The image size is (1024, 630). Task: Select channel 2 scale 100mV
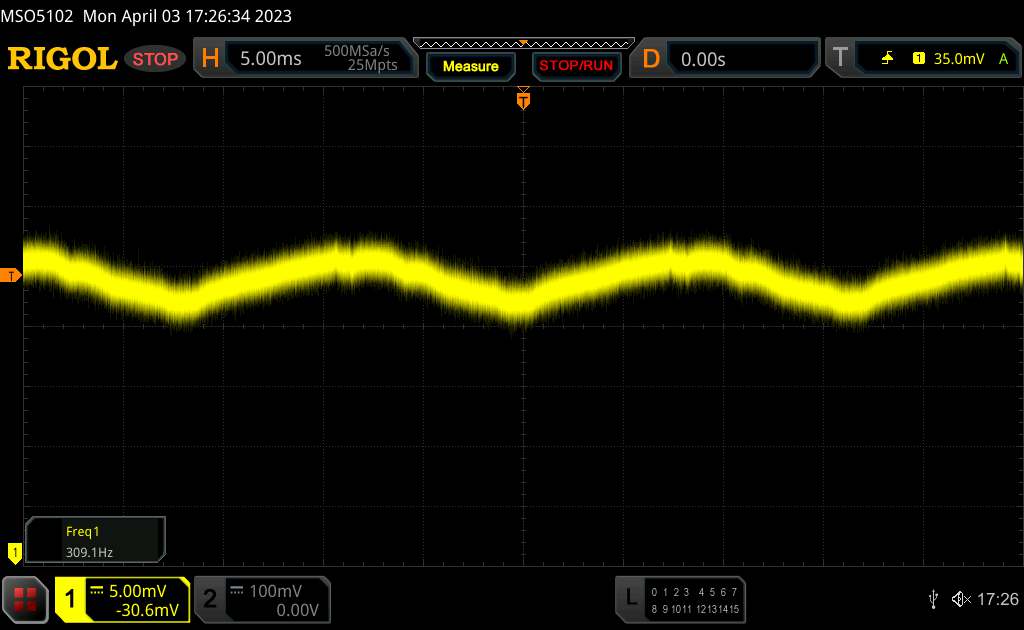(275, 591)
